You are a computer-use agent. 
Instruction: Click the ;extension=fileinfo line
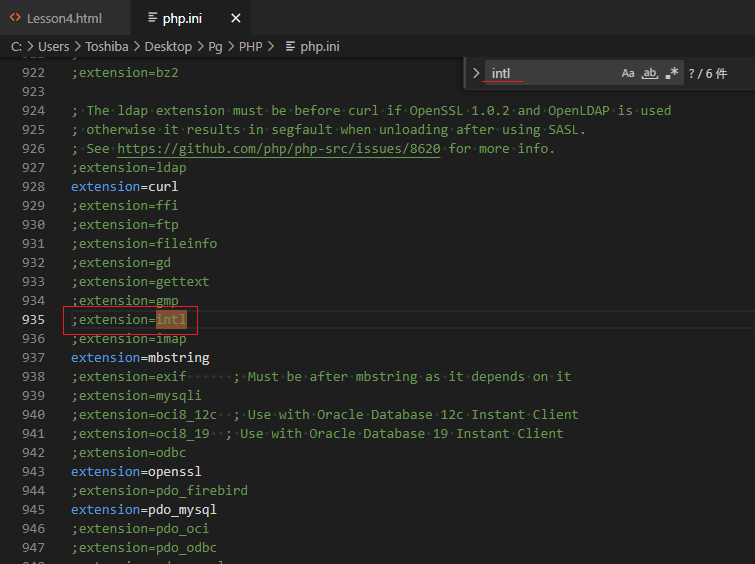(x=144, y=244)
